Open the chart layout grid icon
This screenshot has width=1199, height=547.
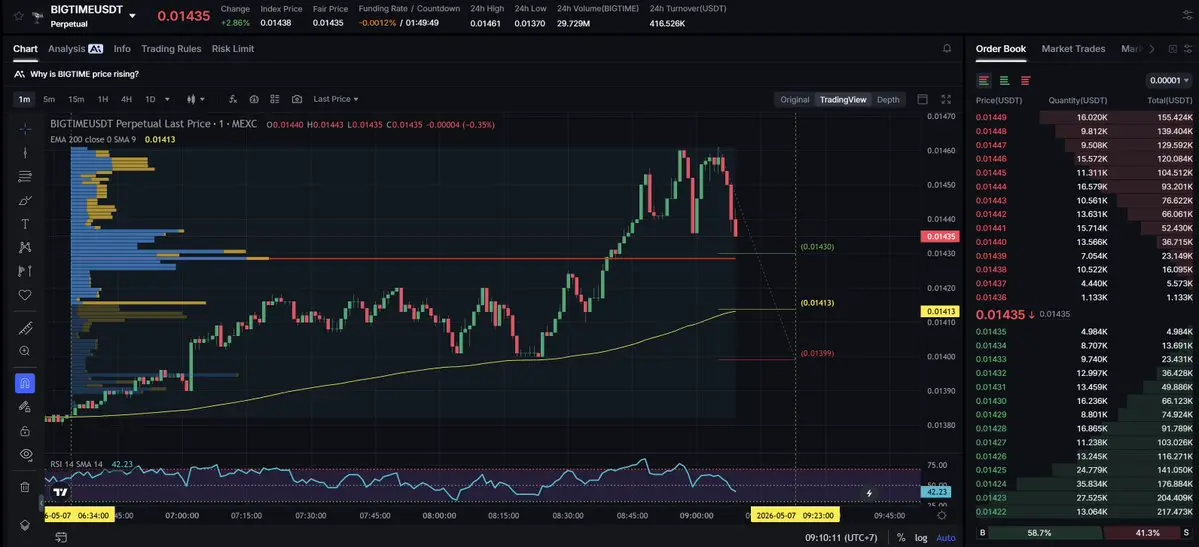click(275, 99)
